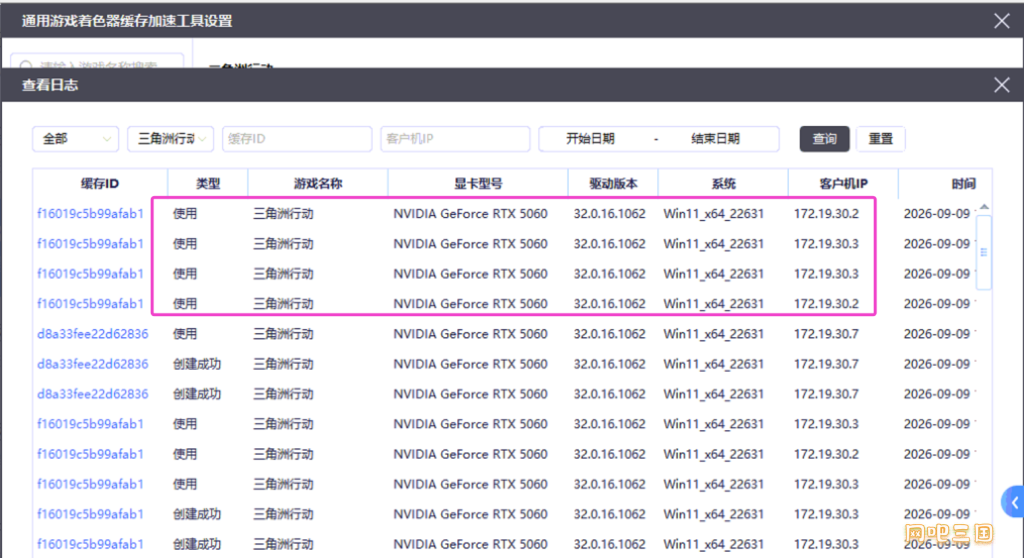Pick the 结束日期 end date field
The height and width of the screenshot is (558, 1024).
(x=715, y=139)
